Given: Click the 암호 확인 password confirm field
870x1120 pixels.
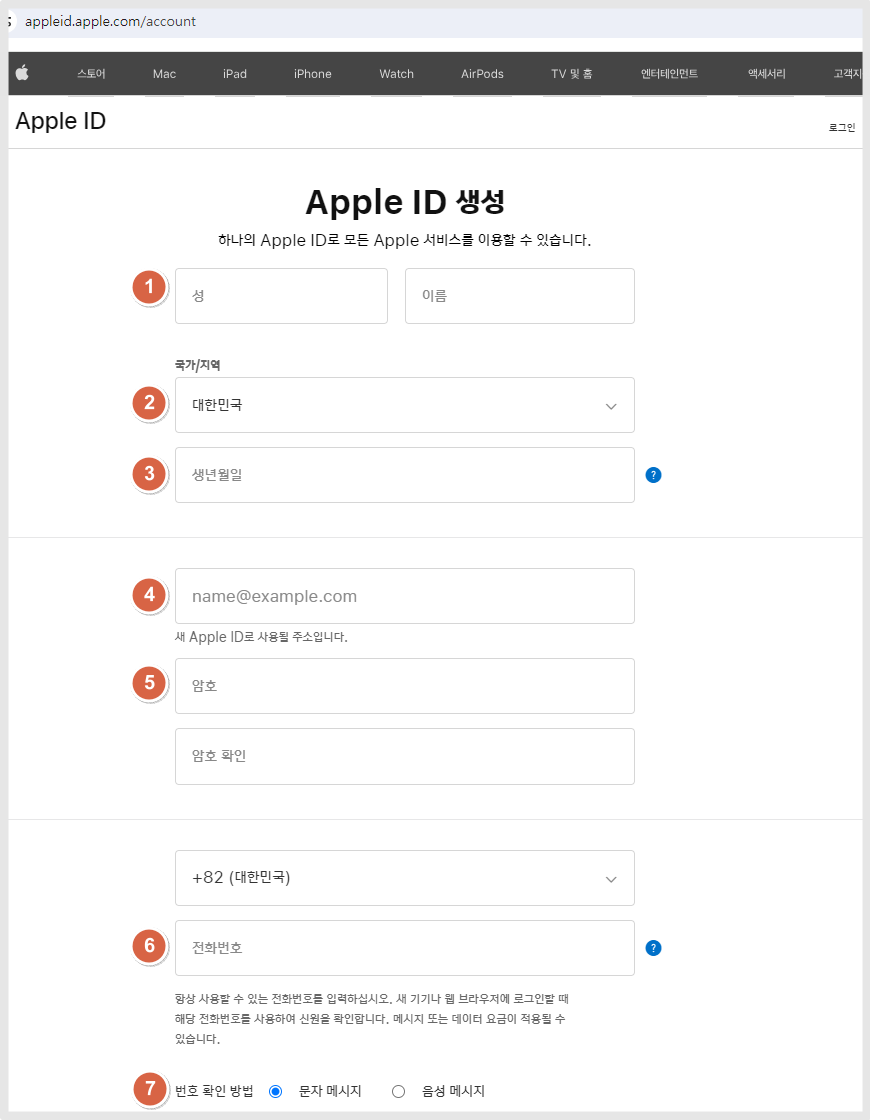Looking at the screenshot, I should click(404, 756).
